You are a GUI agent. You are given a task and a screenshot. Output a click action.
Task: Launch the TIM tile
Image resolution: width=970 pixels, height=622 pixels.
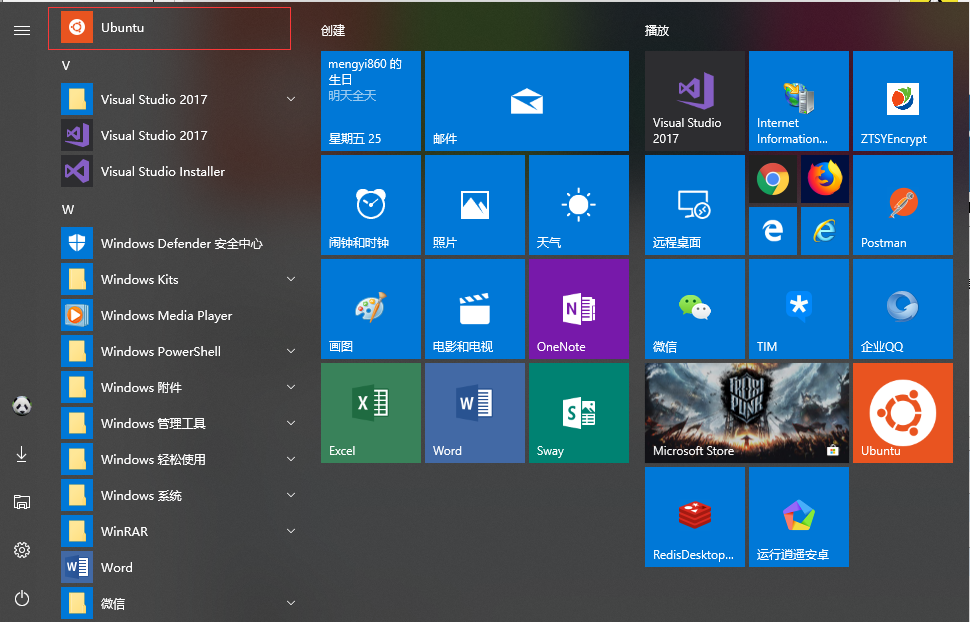point(799,309)
